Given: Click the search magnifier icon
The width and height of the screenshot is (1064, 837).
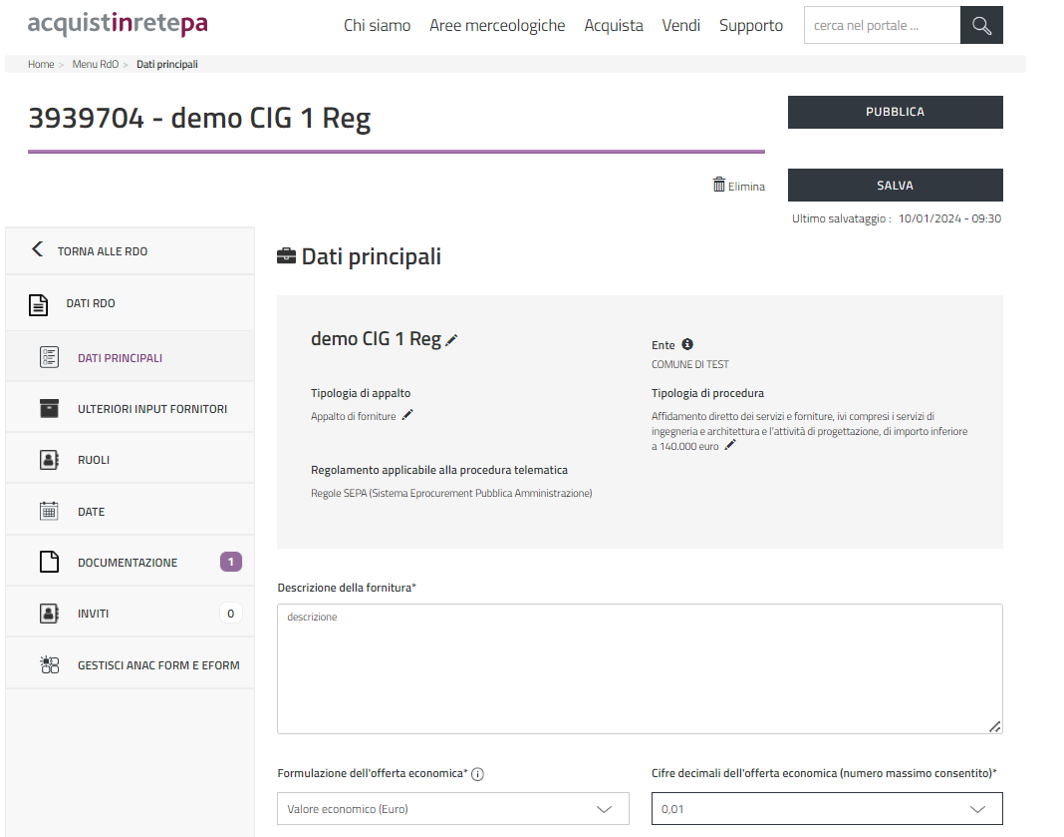Looking at the screenshot, I should [981, 26].
